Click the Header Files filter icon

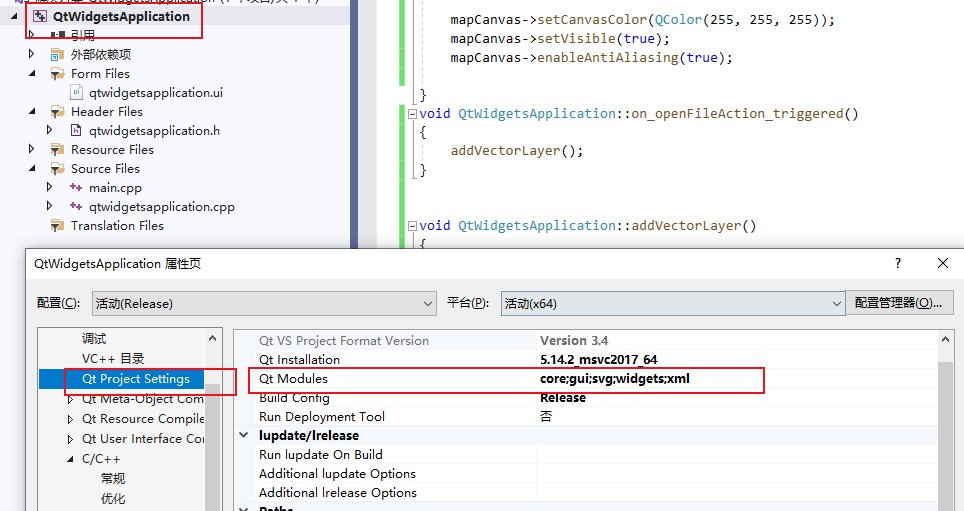(x=57, y=112)
